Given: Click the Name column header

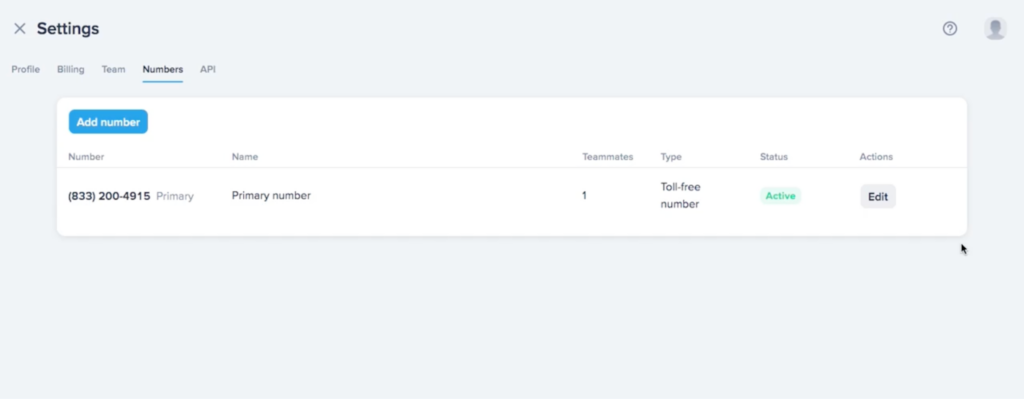Looking at the screenshot, I should (x=245, y=157).
